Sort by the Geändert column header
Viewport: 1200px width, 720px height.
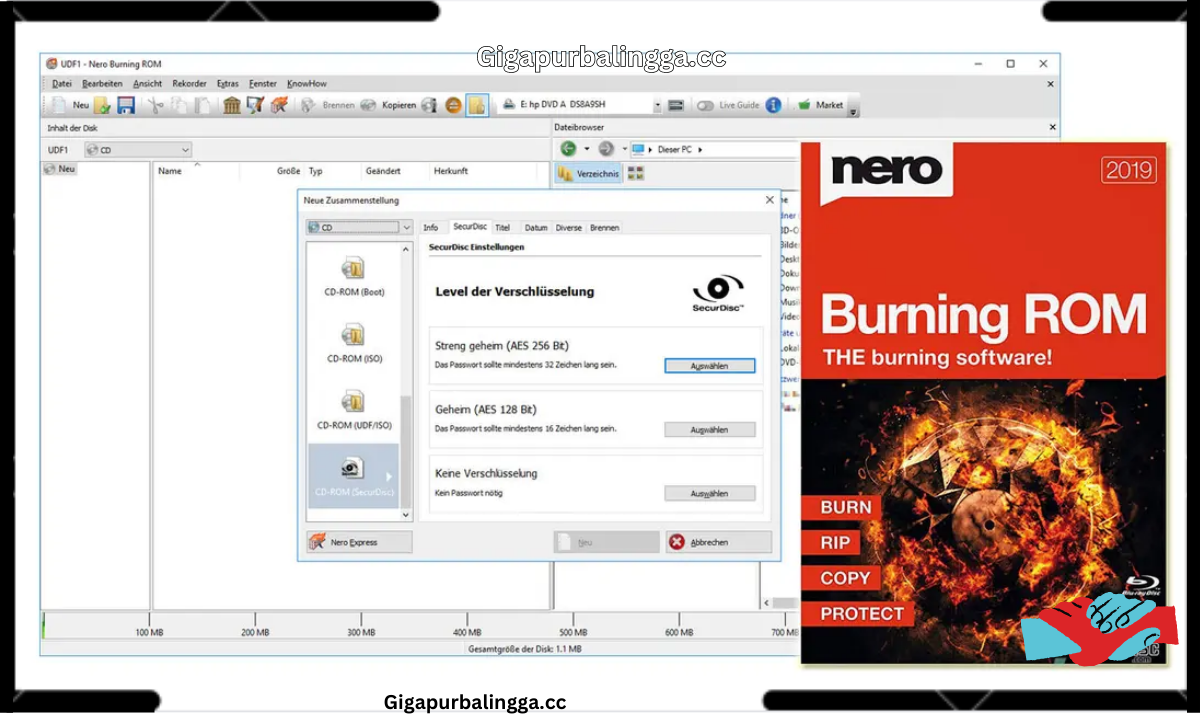point(383,171)
